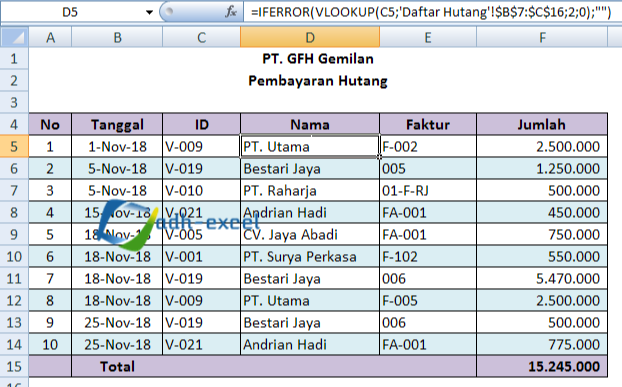Click the Select All corner button
This screenshot has width=622, height=387.
click(x=14, y=37)
